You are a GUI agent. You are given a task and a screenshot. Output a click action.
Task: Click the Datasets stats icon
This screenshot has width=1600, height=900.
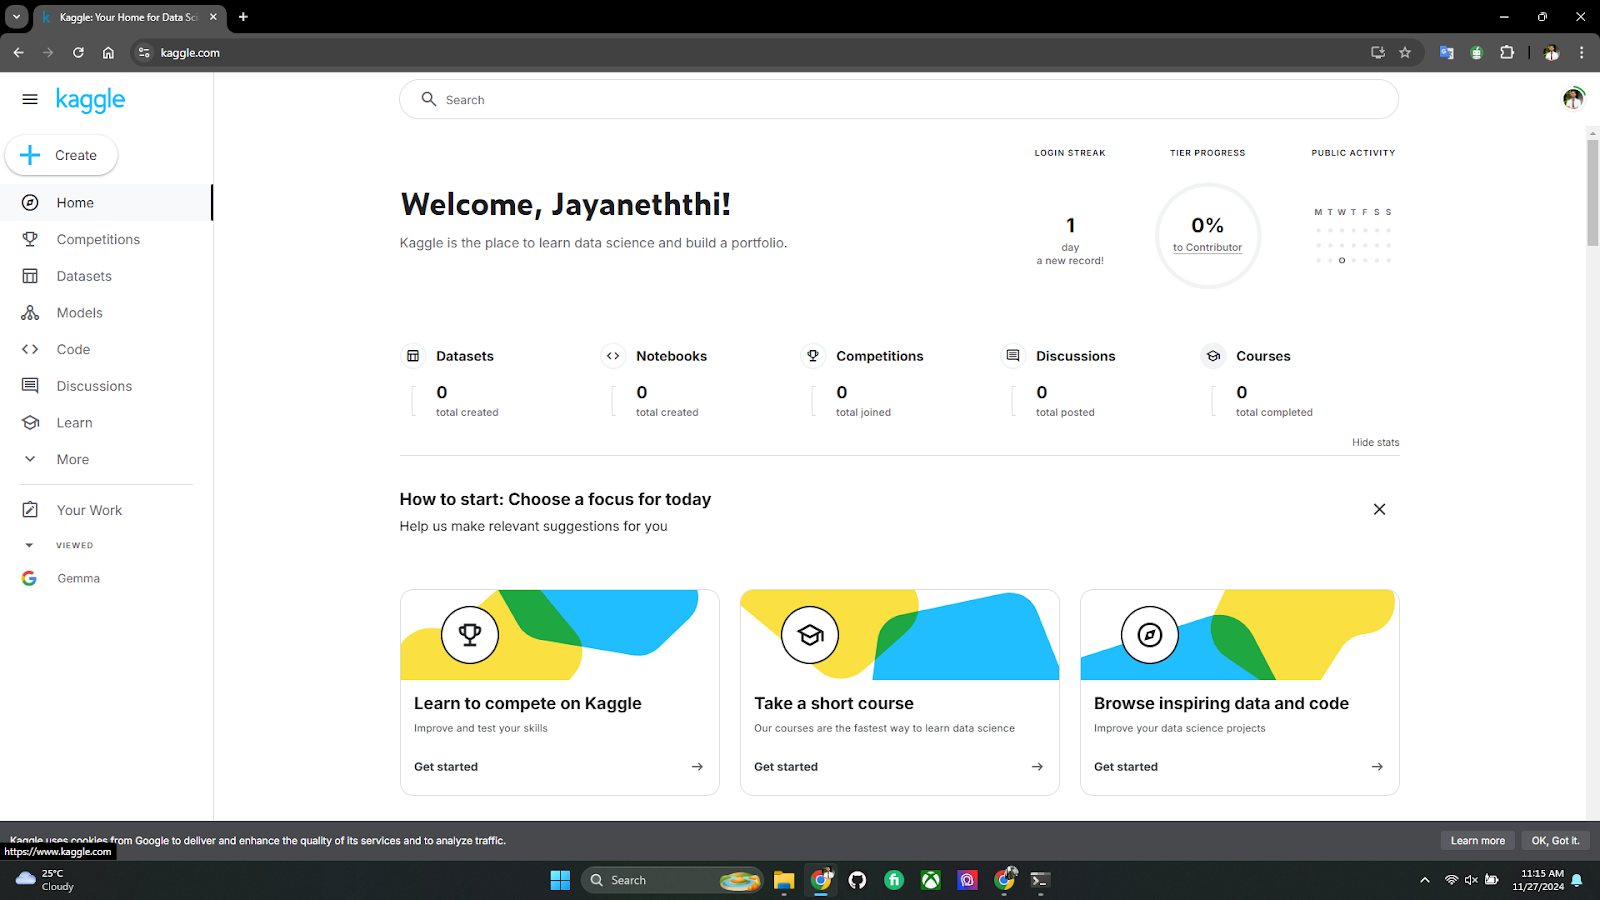pyautogui.click(x=413, y=356)
